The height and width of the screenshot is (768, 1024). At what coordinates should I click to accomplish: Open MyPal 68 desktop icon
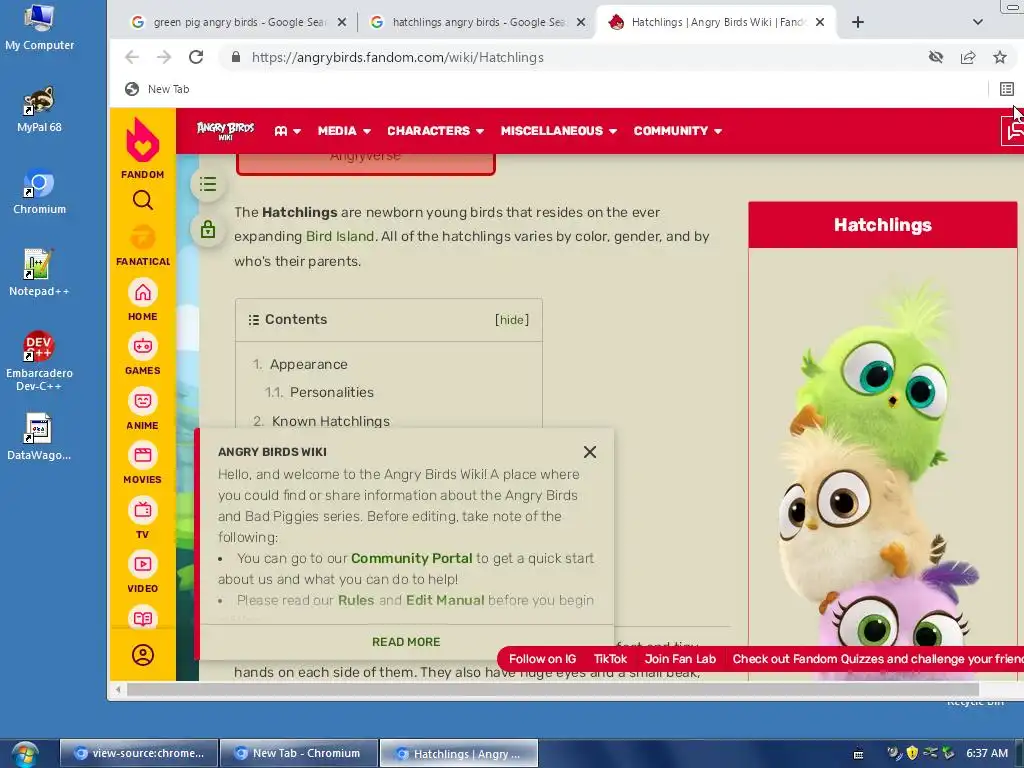(39, 110)
